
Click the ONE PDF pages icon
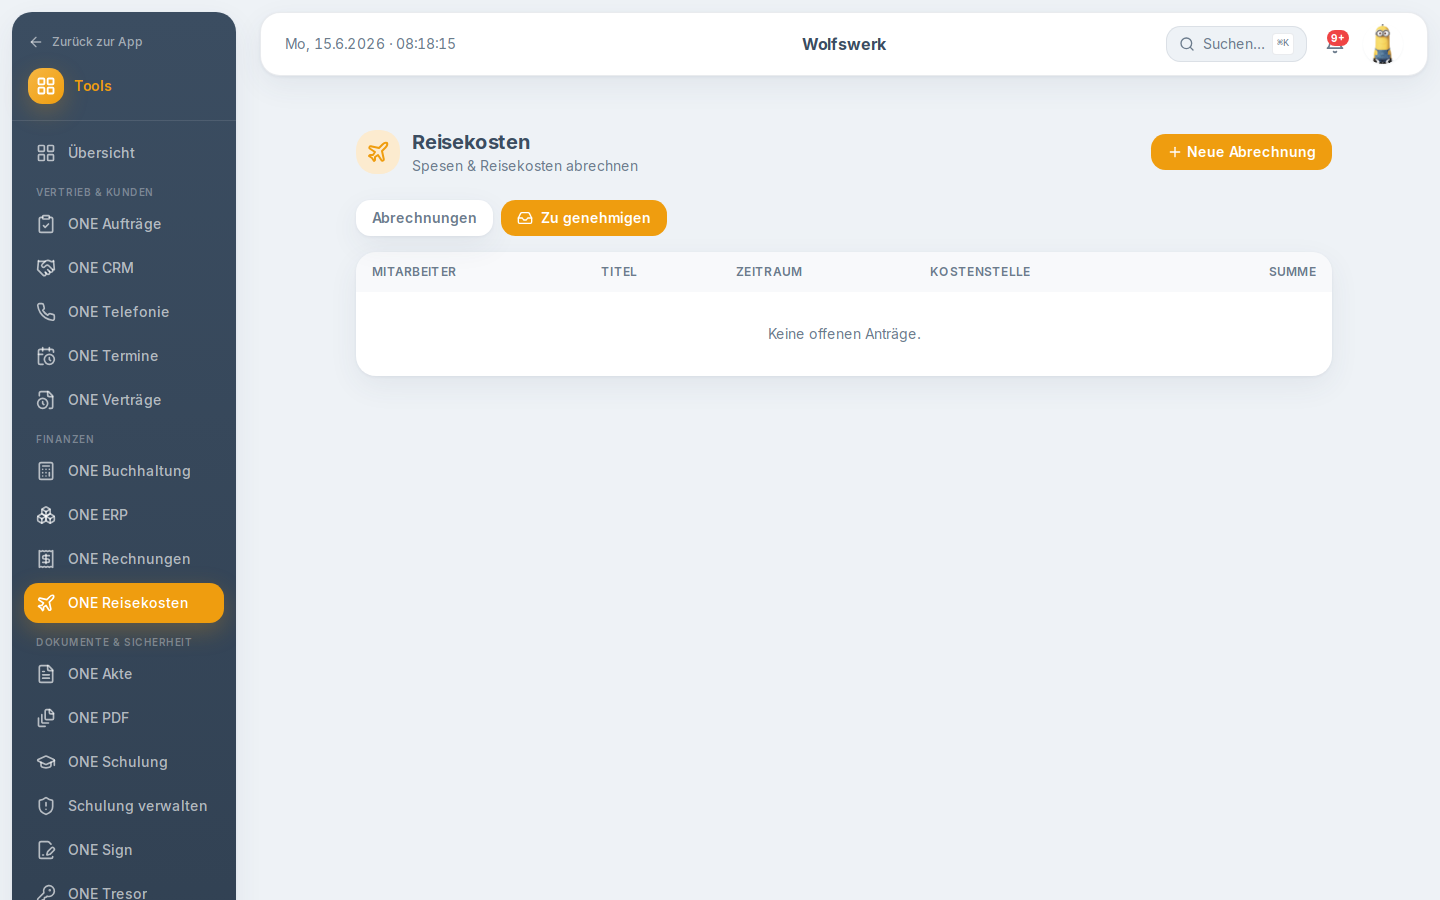pyautogui.click(x=46, y=718)
